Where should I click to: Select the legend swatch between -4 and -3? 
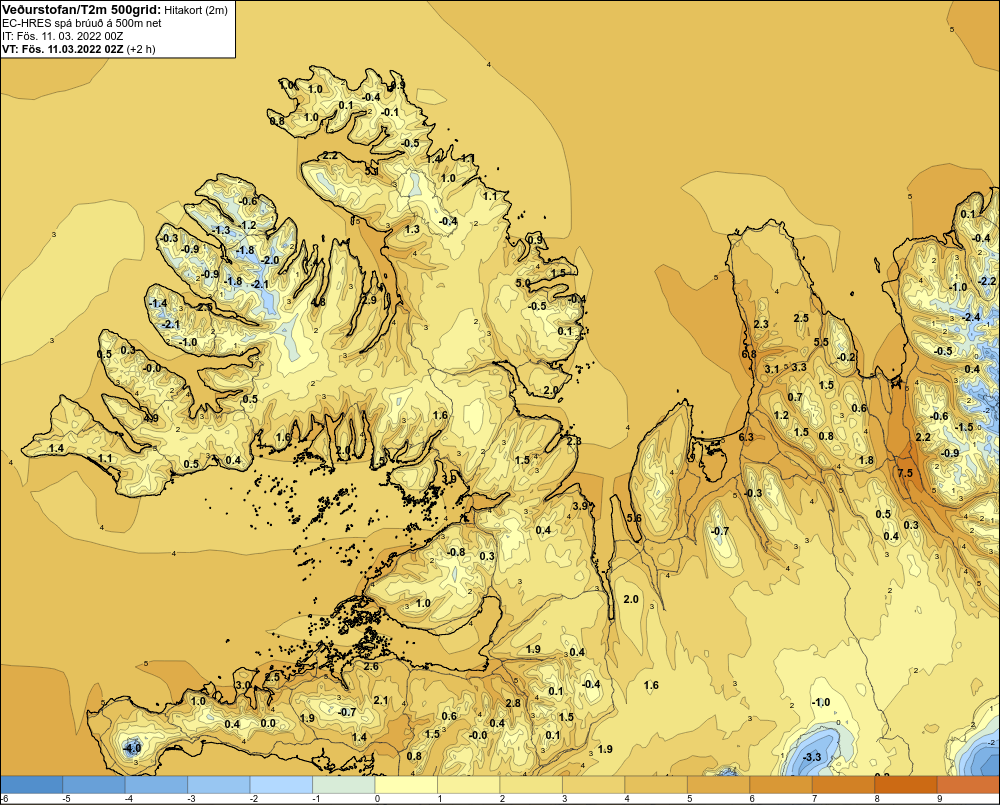pos(156,784)
